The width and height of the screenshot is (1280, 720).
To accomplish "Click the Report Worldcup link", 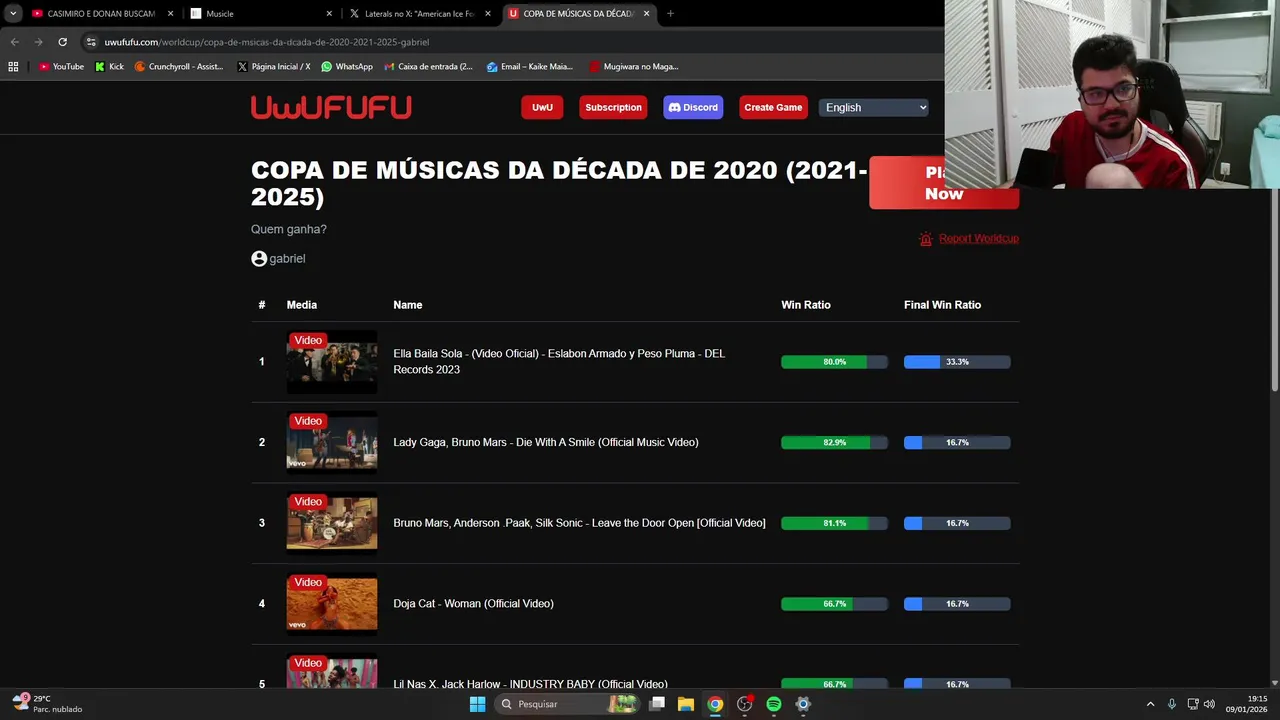I will click(978, 239).
